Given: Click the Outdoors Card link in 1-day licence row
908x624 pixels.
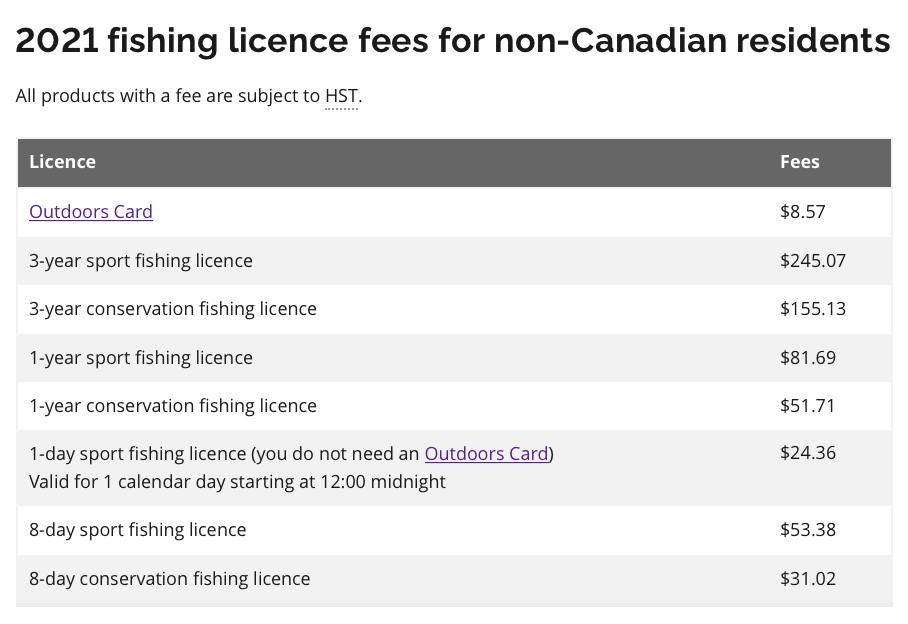Looking at the screenshot, I should [487, 454].
